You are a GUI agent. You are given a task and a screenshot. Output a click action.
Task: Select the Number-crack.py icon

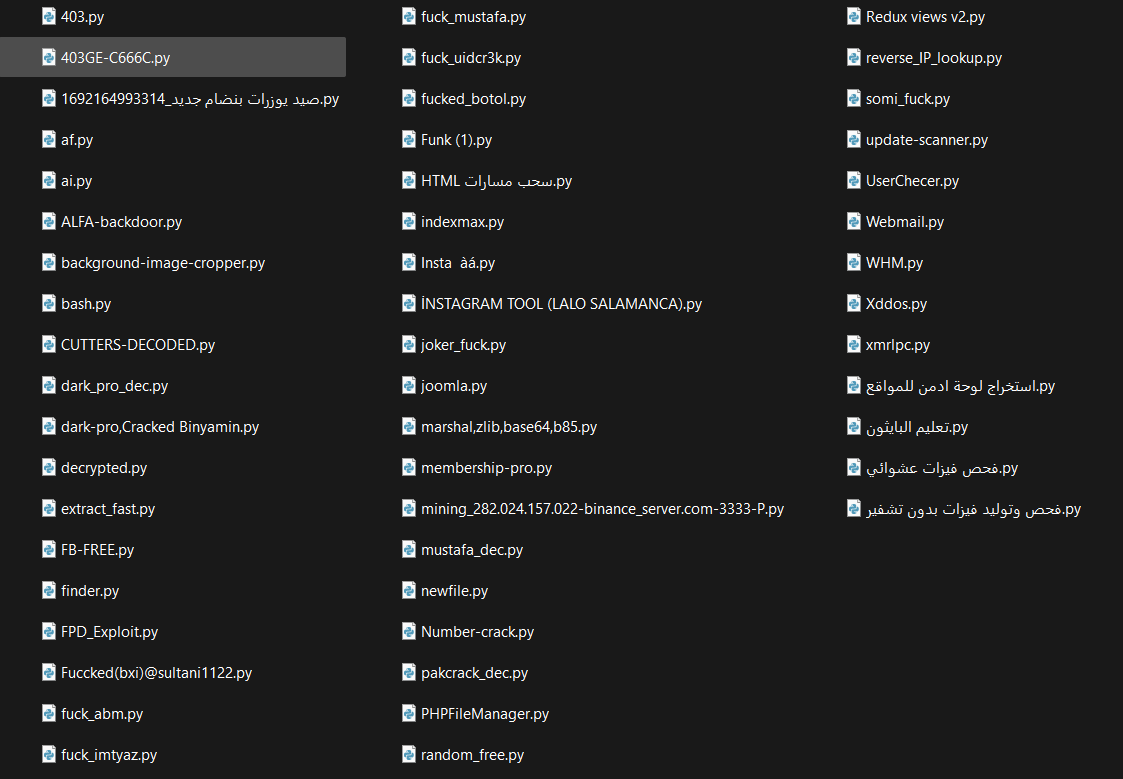pos(409,632)
